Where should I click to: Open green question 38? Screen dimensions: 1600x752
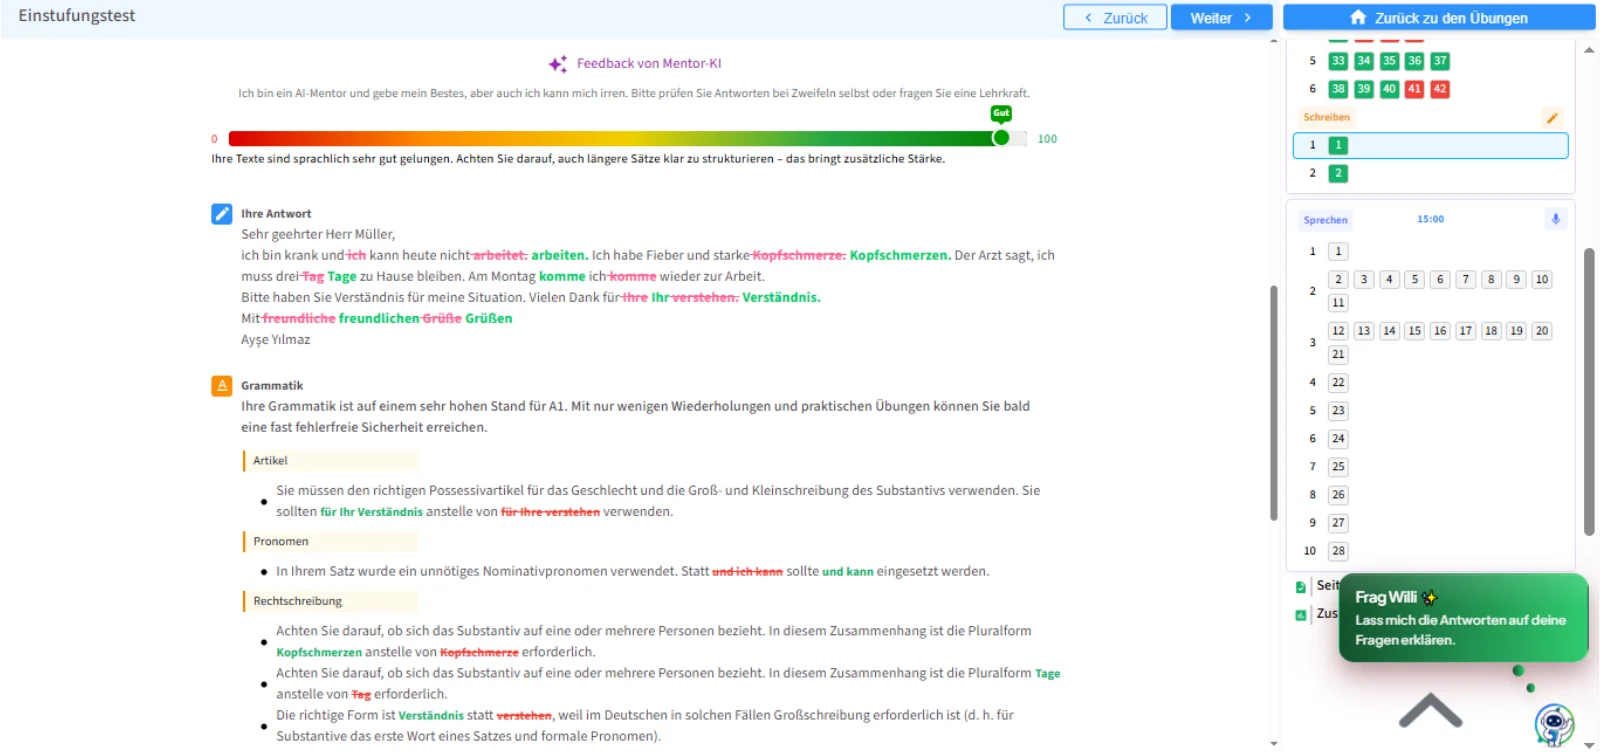click(1338, 89)
